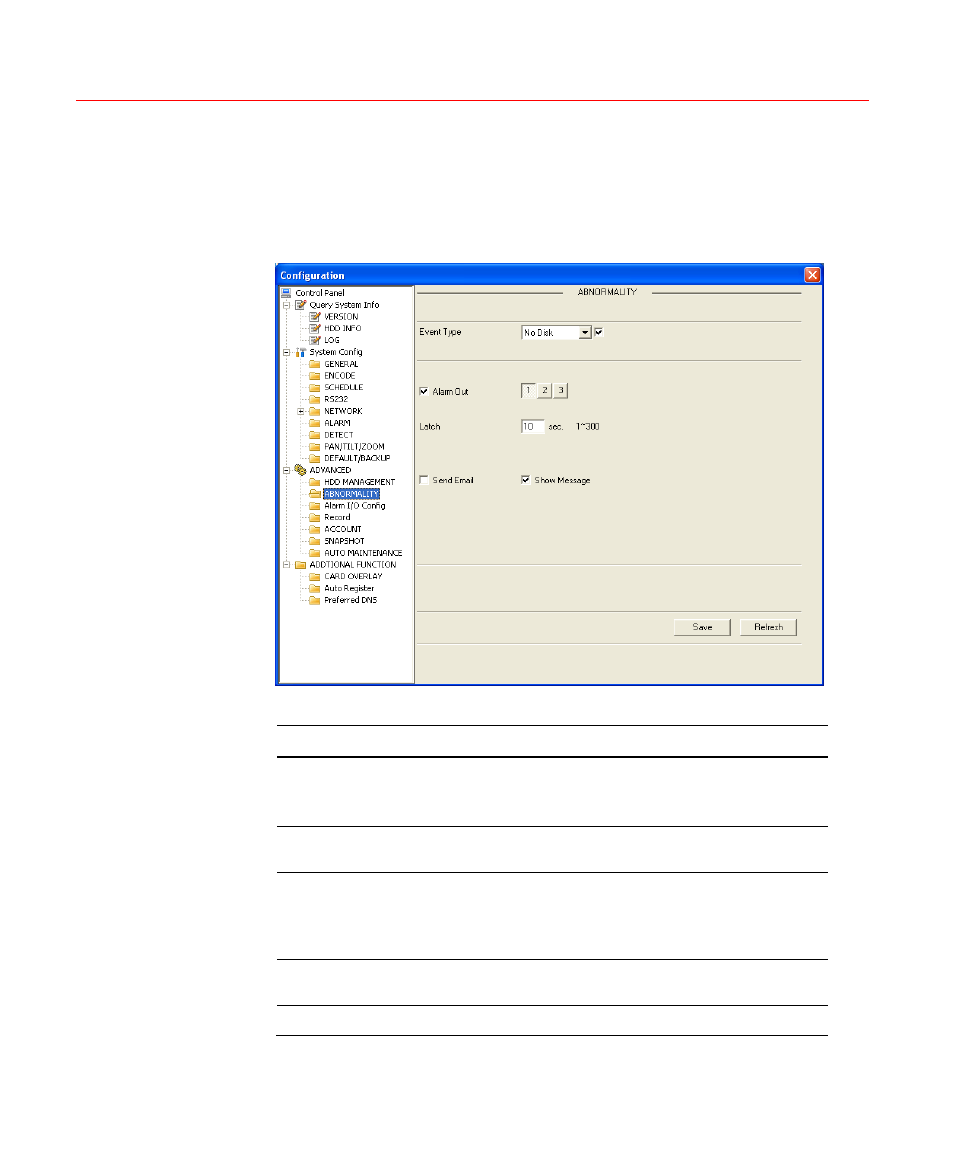
Task: Toggle the Alarm Out checkbox
Action: click(x=424, y=392)
